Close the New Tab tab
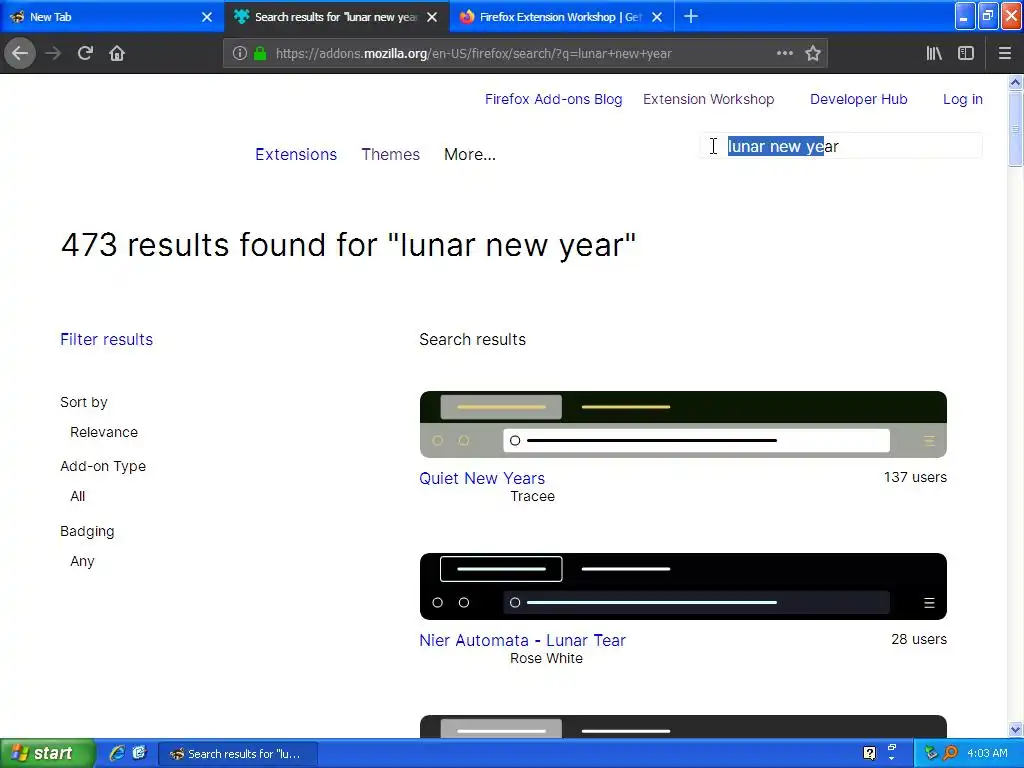This screenshot has width=1024, height=768. tap(206, 17)
